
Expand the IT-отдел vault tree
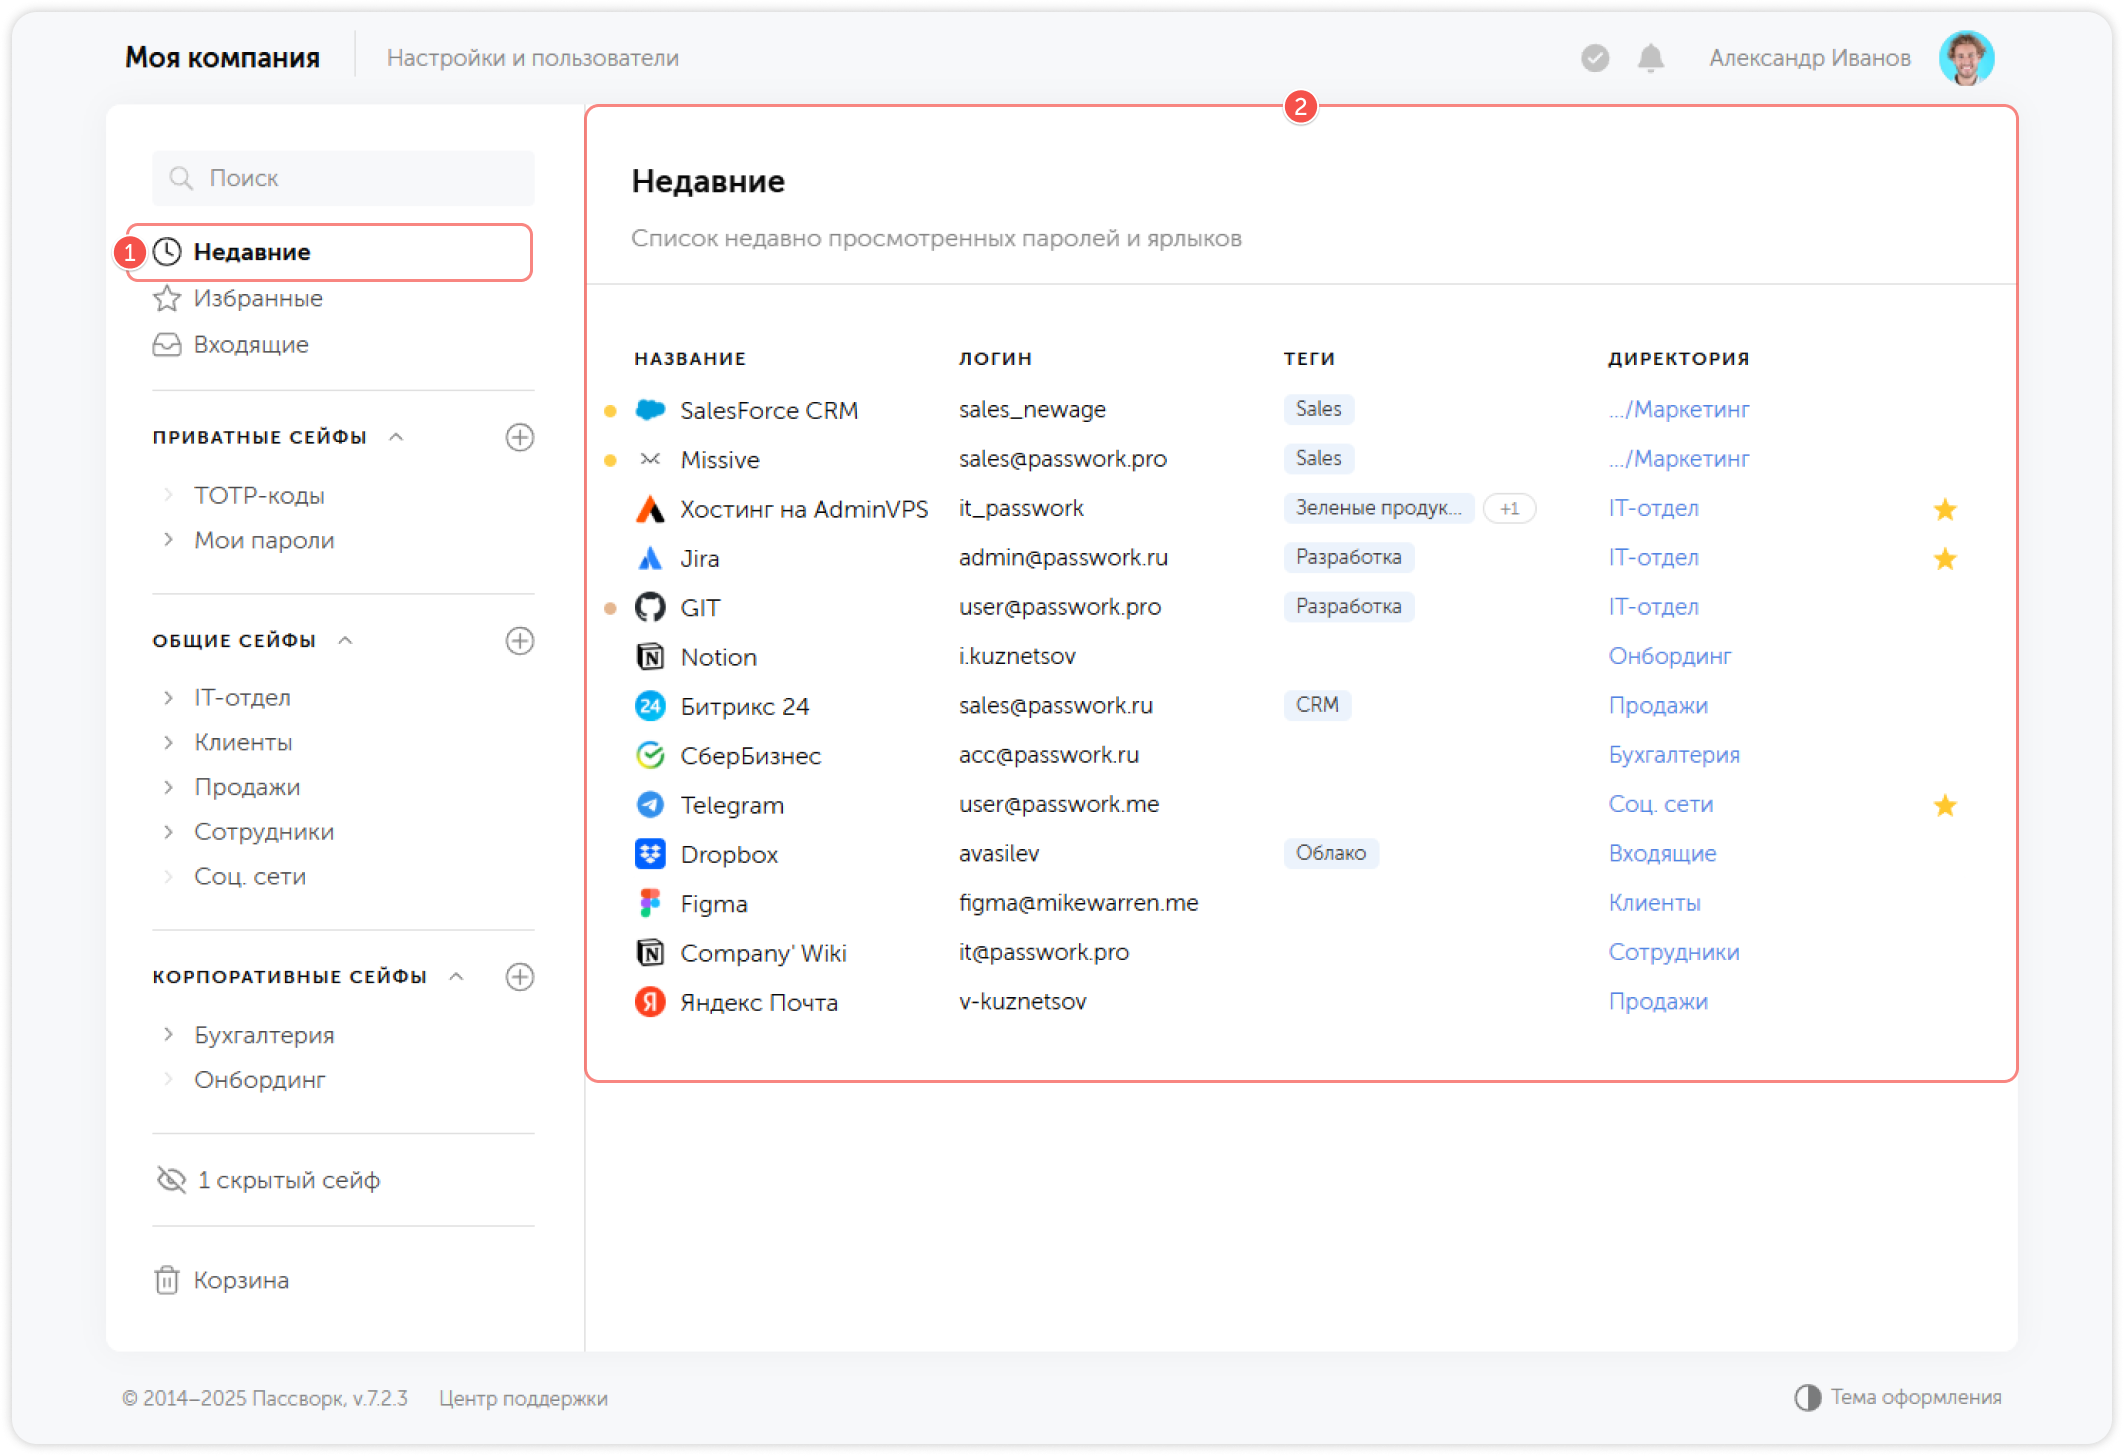pyautogui.click(x=168, y=698)
